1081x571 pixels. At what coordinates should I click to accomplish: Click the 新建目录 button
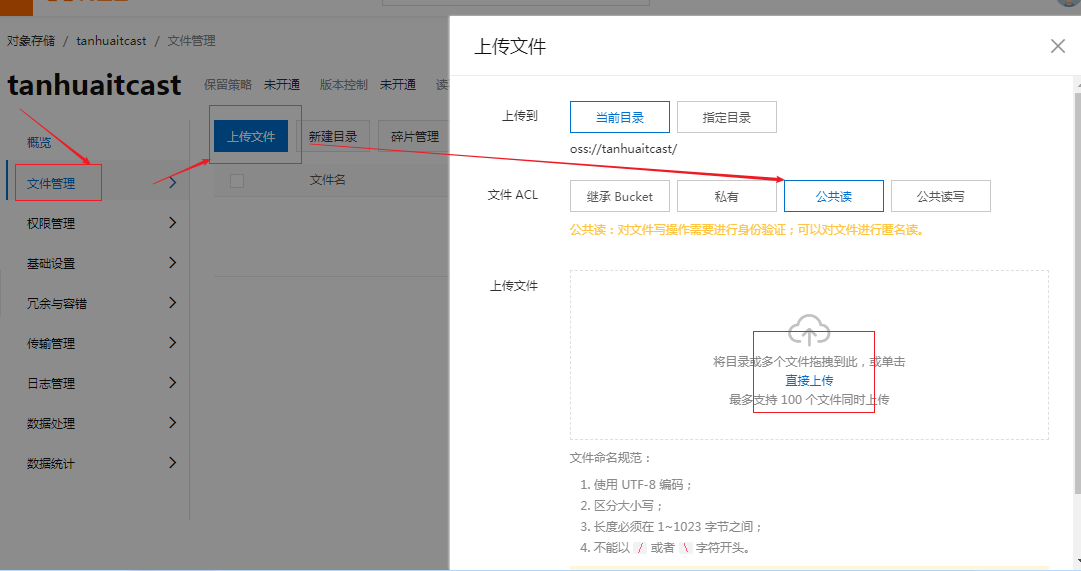click(333, 137)
